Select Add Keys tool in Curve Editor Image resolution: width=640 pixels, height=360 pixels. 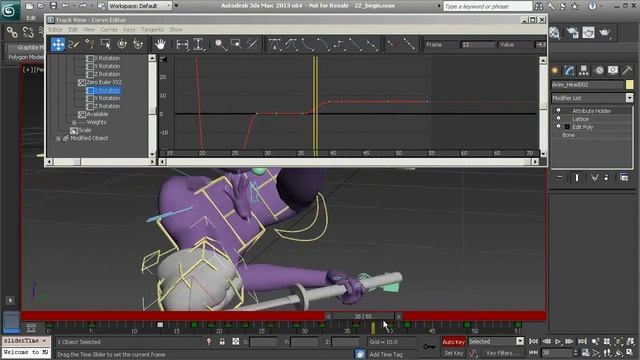[x=90, y=44]
